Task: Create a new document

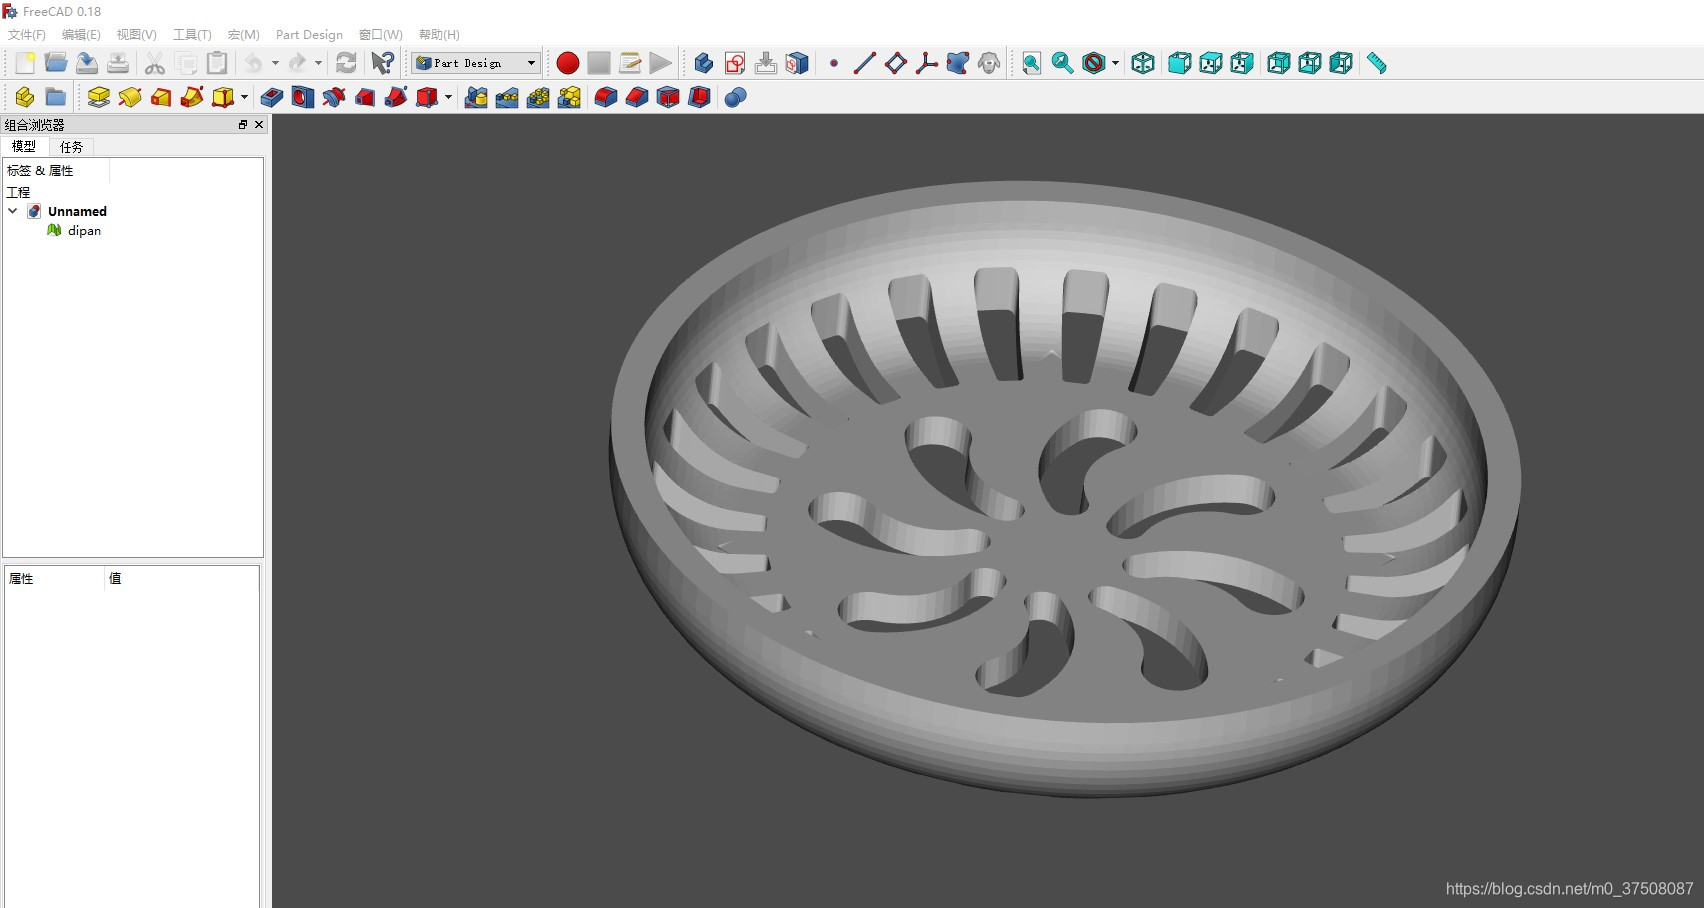Action: click(25, 63)
